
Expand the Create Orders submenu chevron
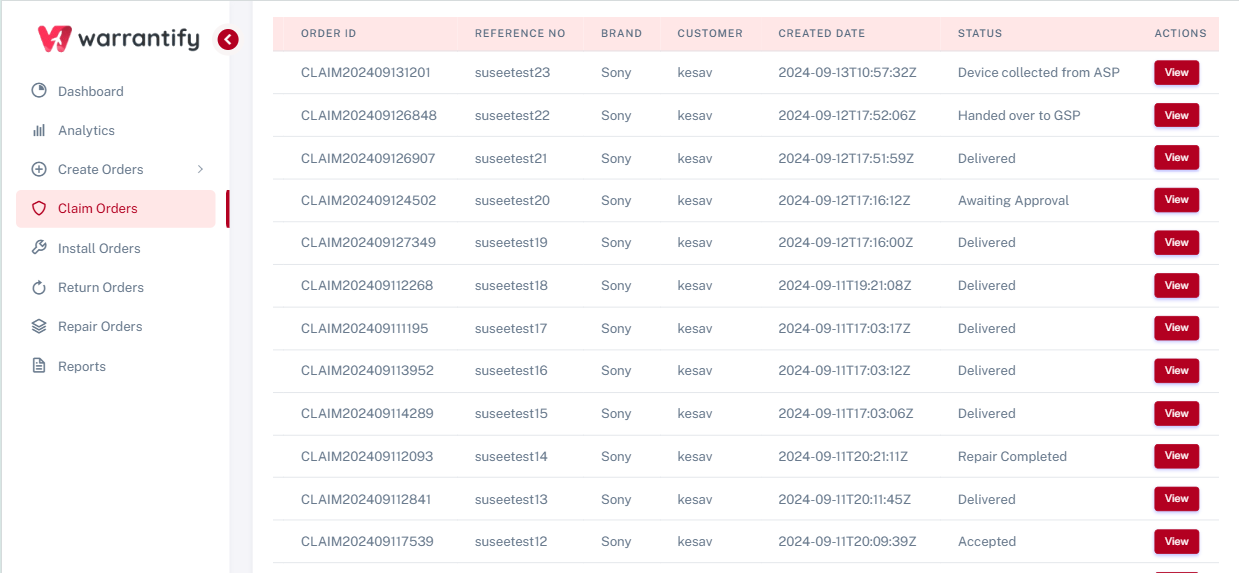click(200, 169)
